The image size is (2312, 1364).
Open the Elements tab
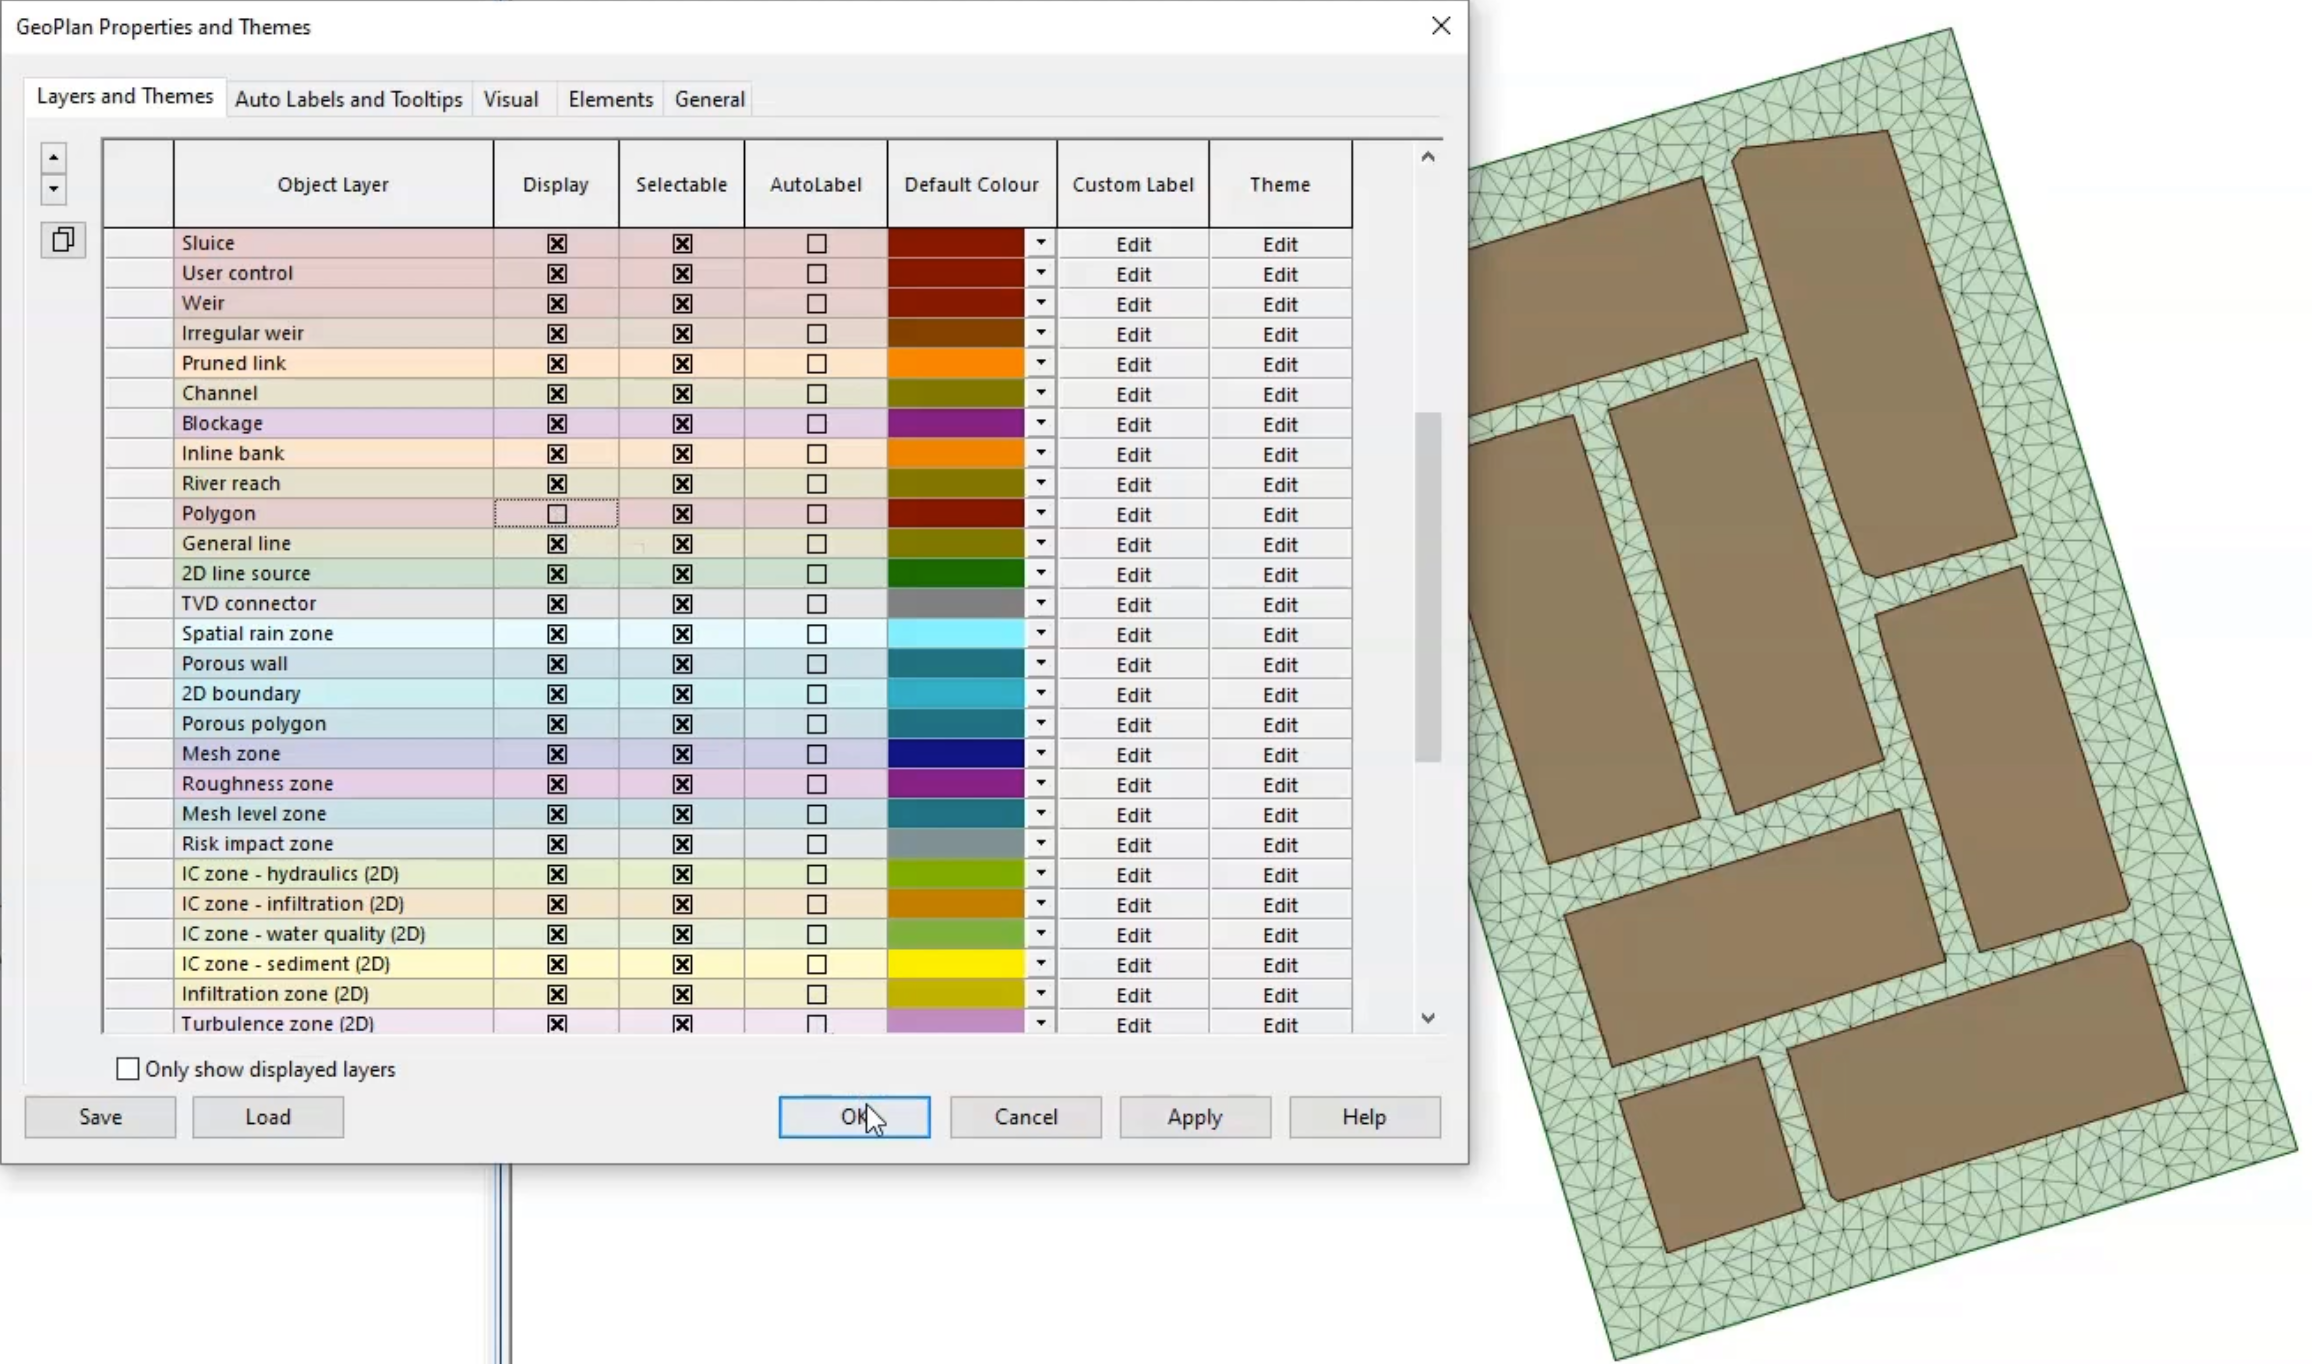(x=610, y=99)
